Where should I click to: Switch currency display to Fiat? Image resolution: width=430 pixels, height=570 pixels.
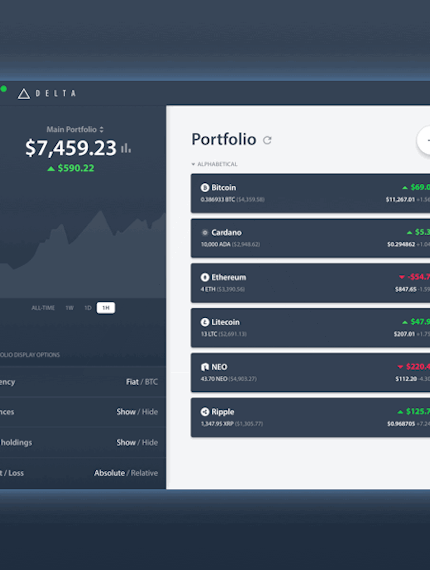[132, 382]
